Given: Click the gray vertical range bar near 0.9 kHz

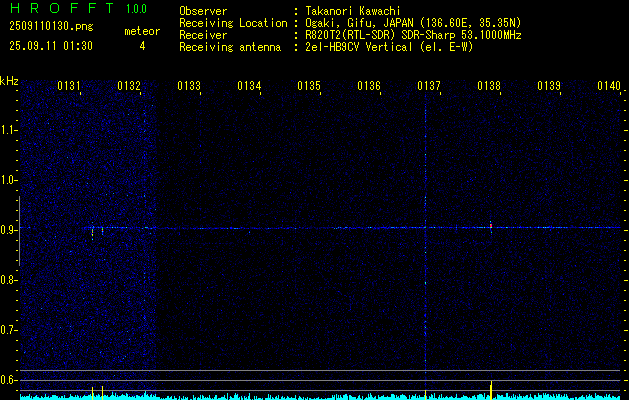Looking at the screenshot, I should pos(19,231).
